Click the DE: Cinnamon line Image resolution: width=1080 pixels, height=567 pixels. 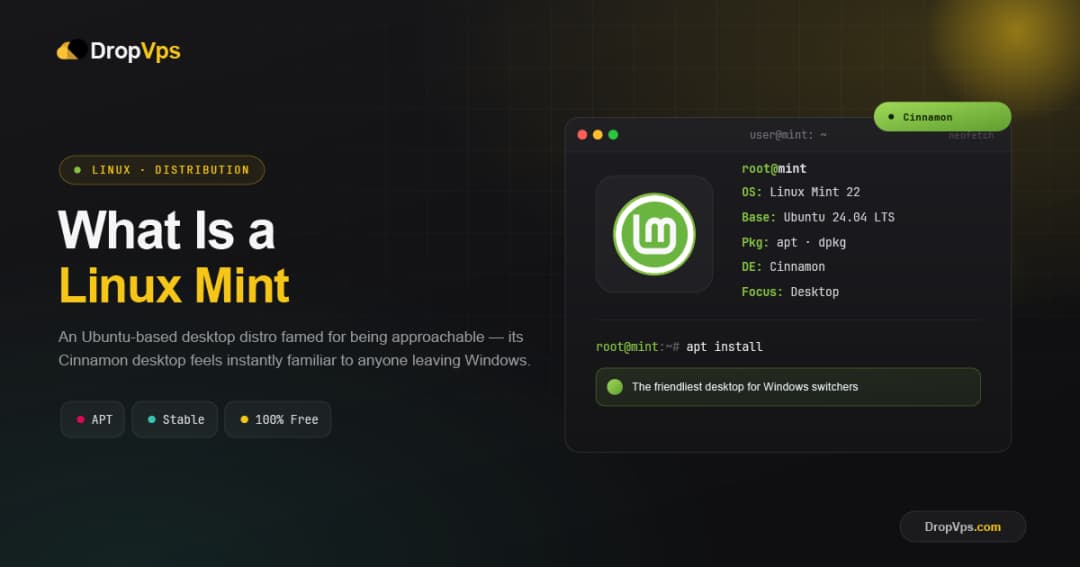(783, 267)
